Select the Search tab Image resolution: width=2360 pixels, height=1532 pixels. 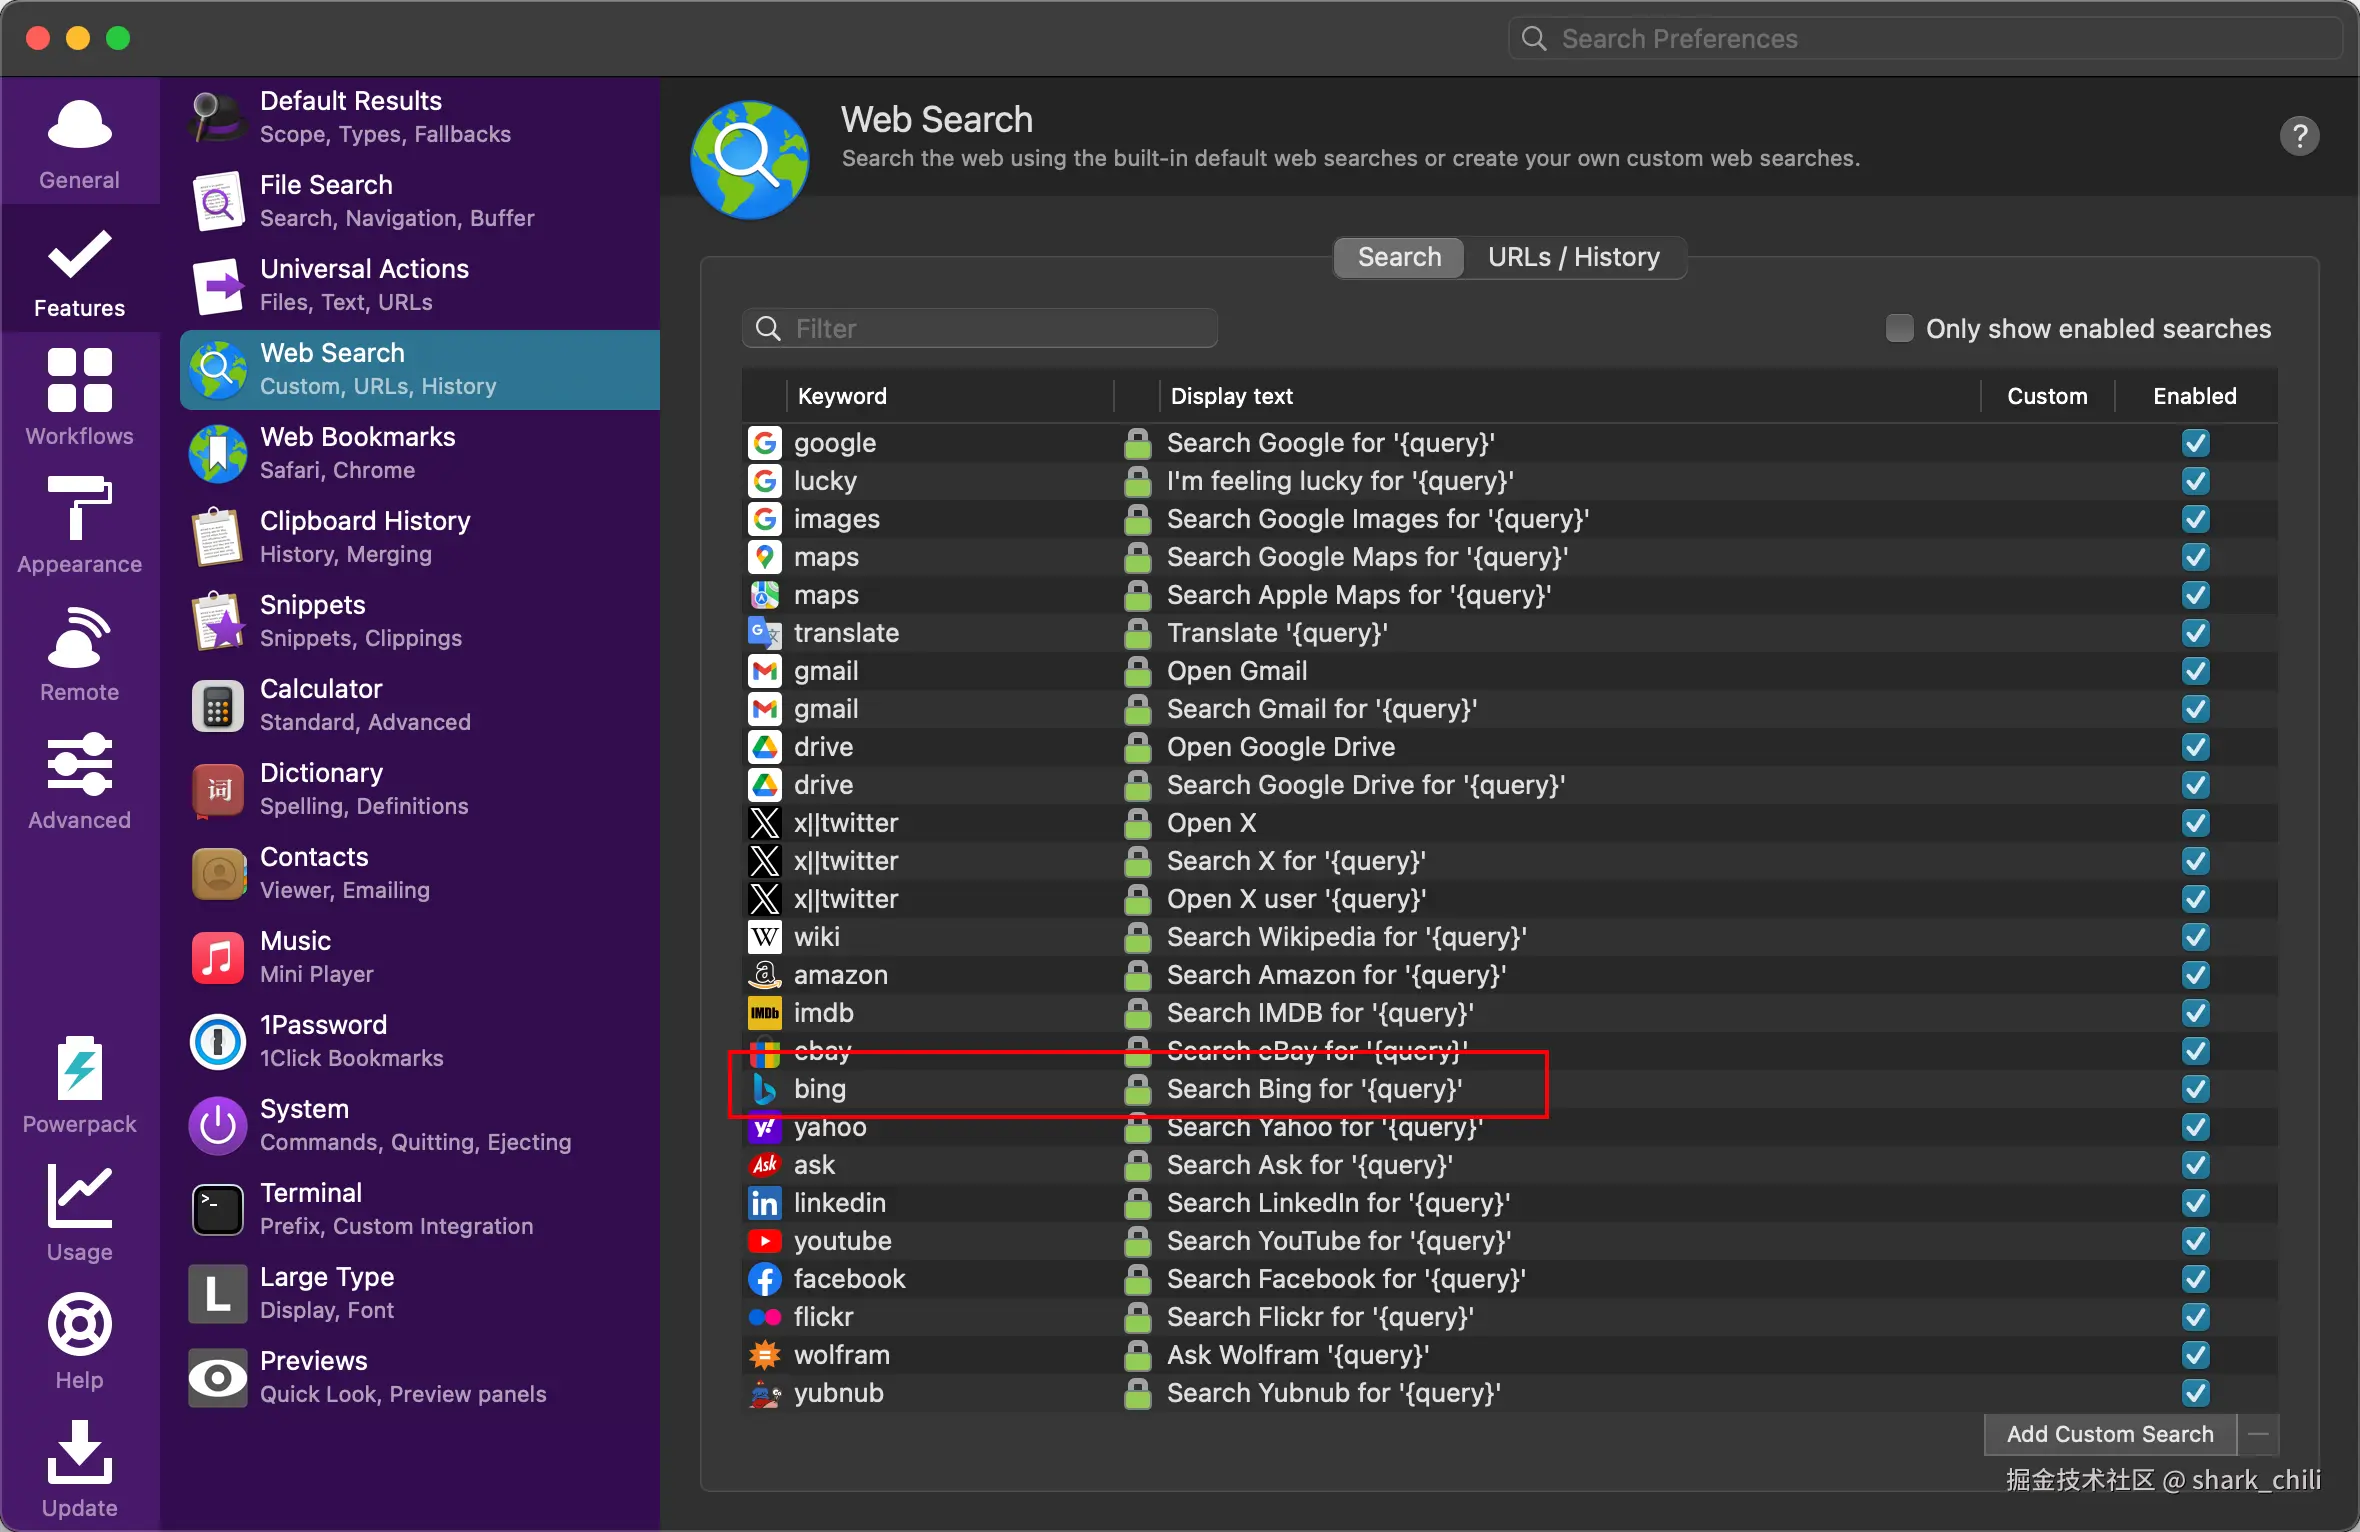(1399, 258)
